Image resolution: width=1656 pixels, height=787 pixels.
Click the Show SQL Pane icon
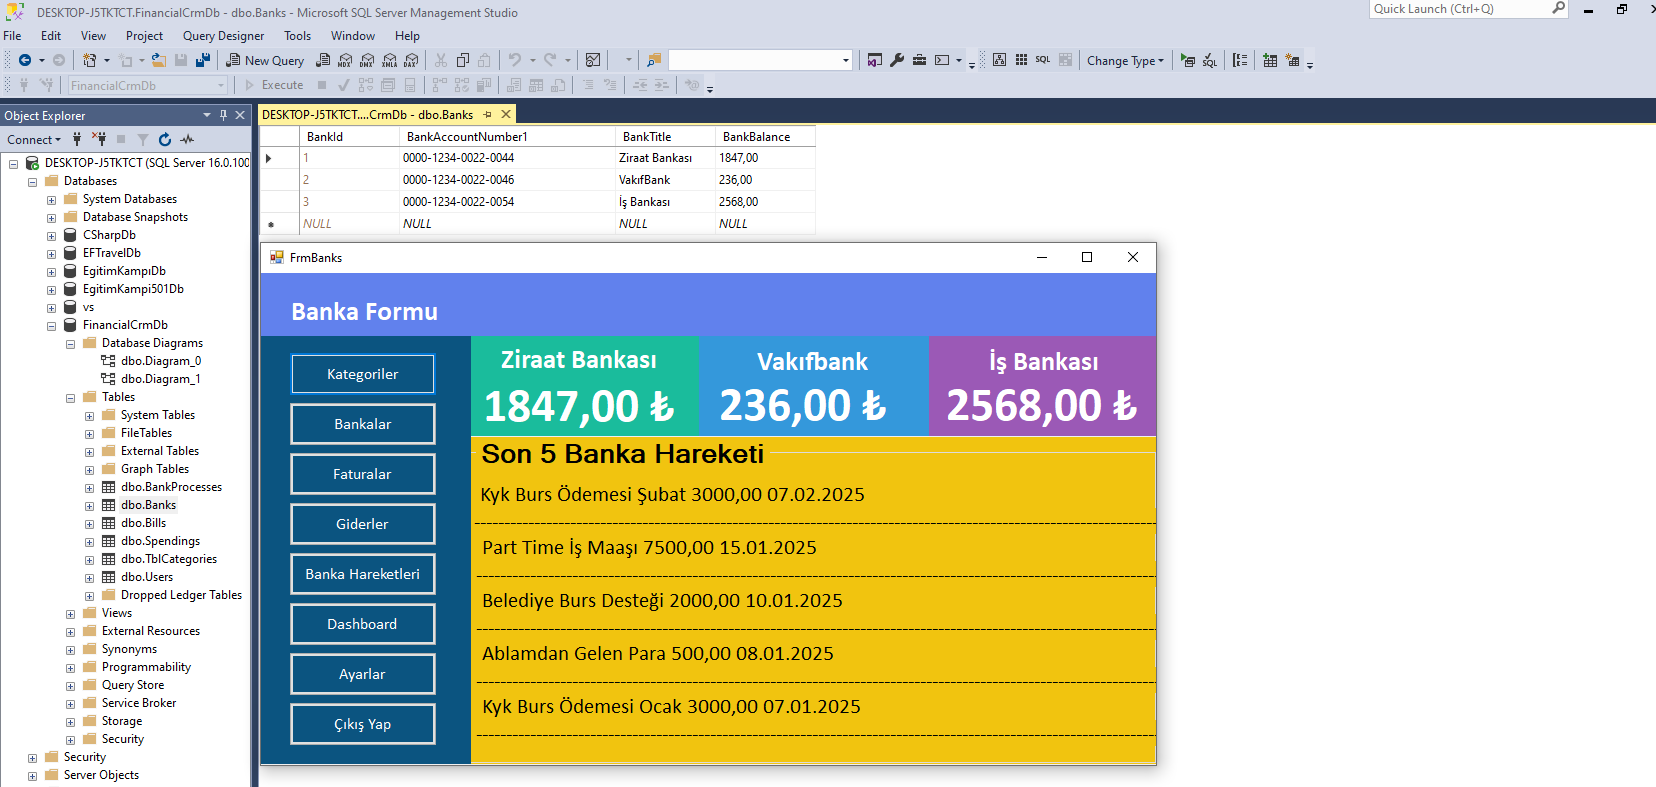[1043, 60]
